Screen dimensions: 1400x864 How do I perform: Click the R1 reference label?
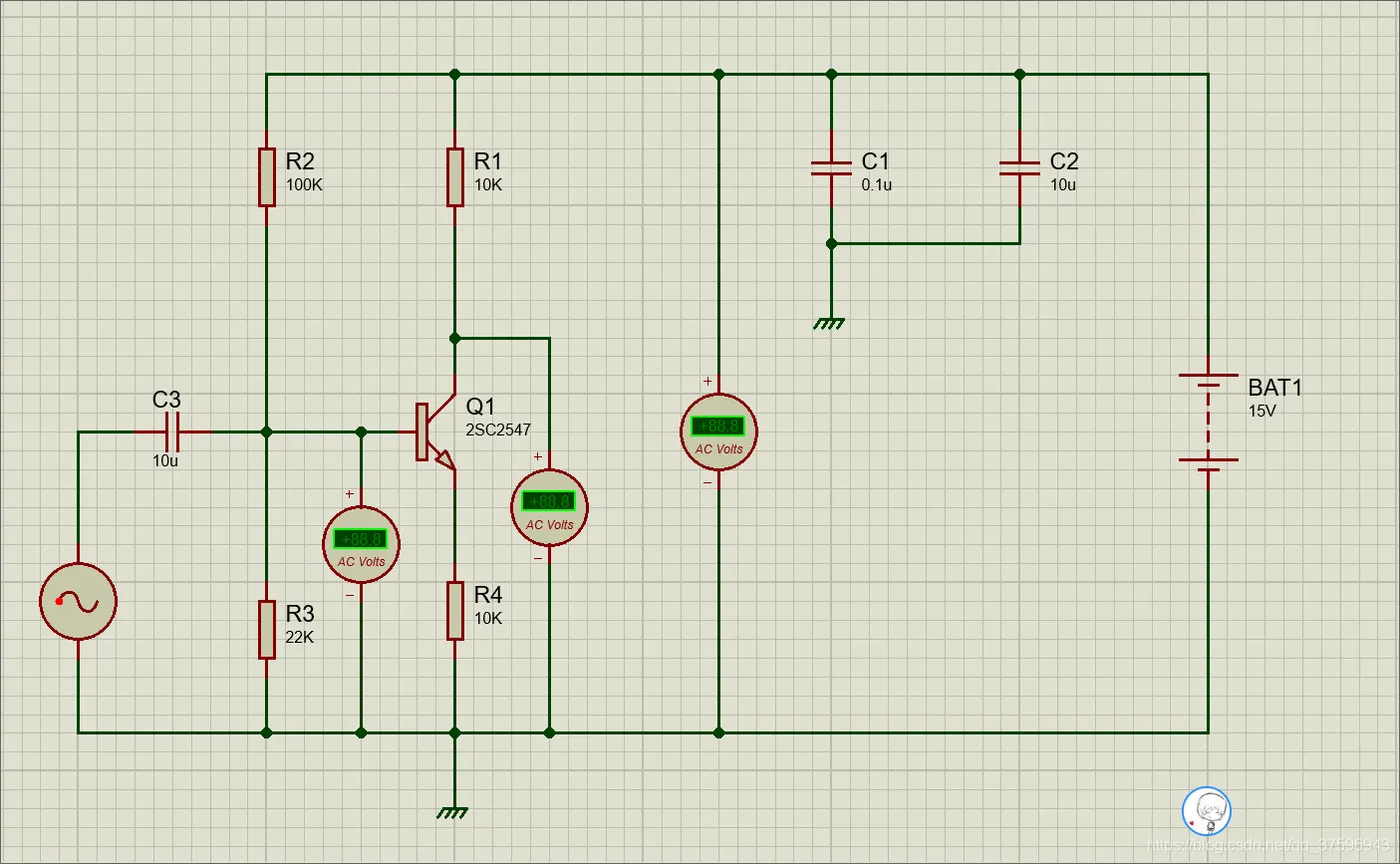pos(488,161)
